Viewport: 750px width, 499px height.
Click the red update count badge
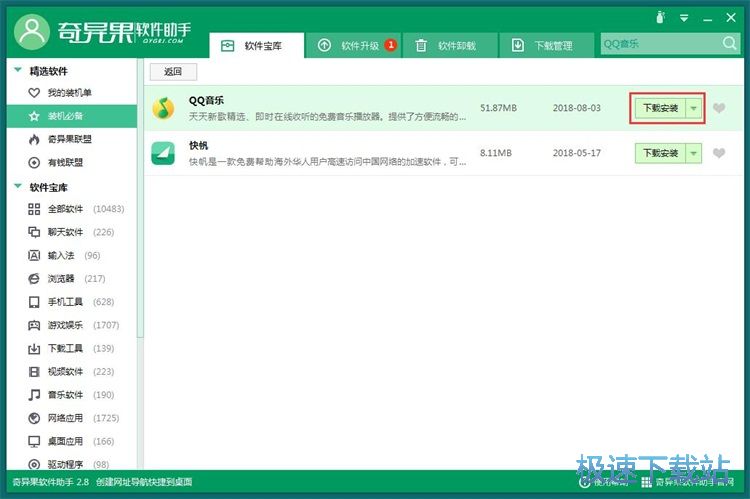point(391,45)
